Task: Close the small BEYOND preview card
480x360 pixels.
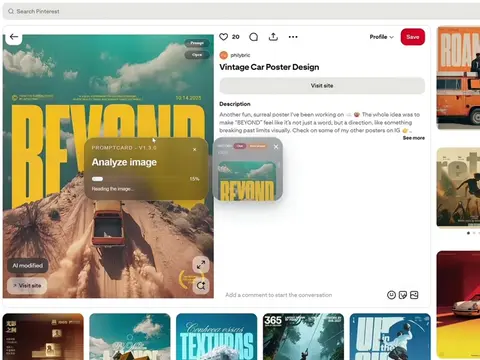Action: (276, 146)
